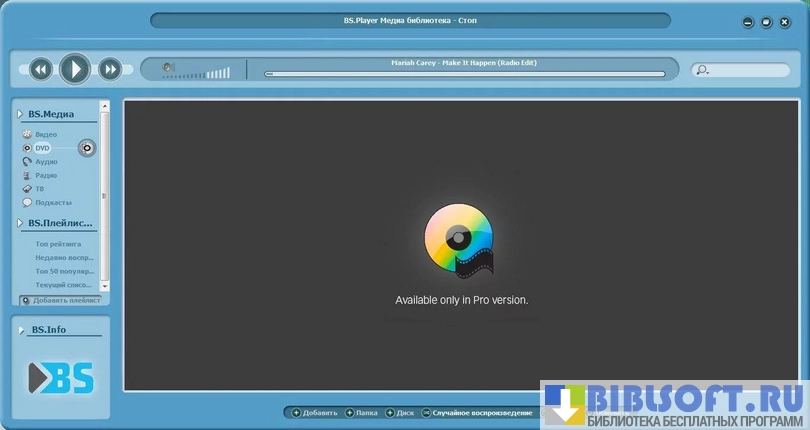
Task: Collapse the BS.Медиа panel
Action: point(20,114)
